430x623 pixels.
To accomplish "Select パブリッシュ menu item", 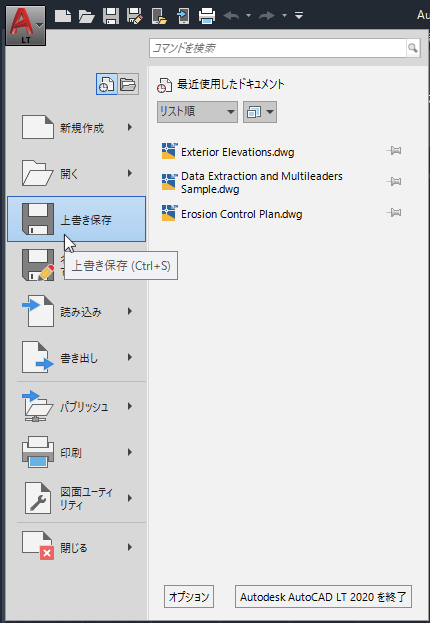I will [x=76, y=406].
